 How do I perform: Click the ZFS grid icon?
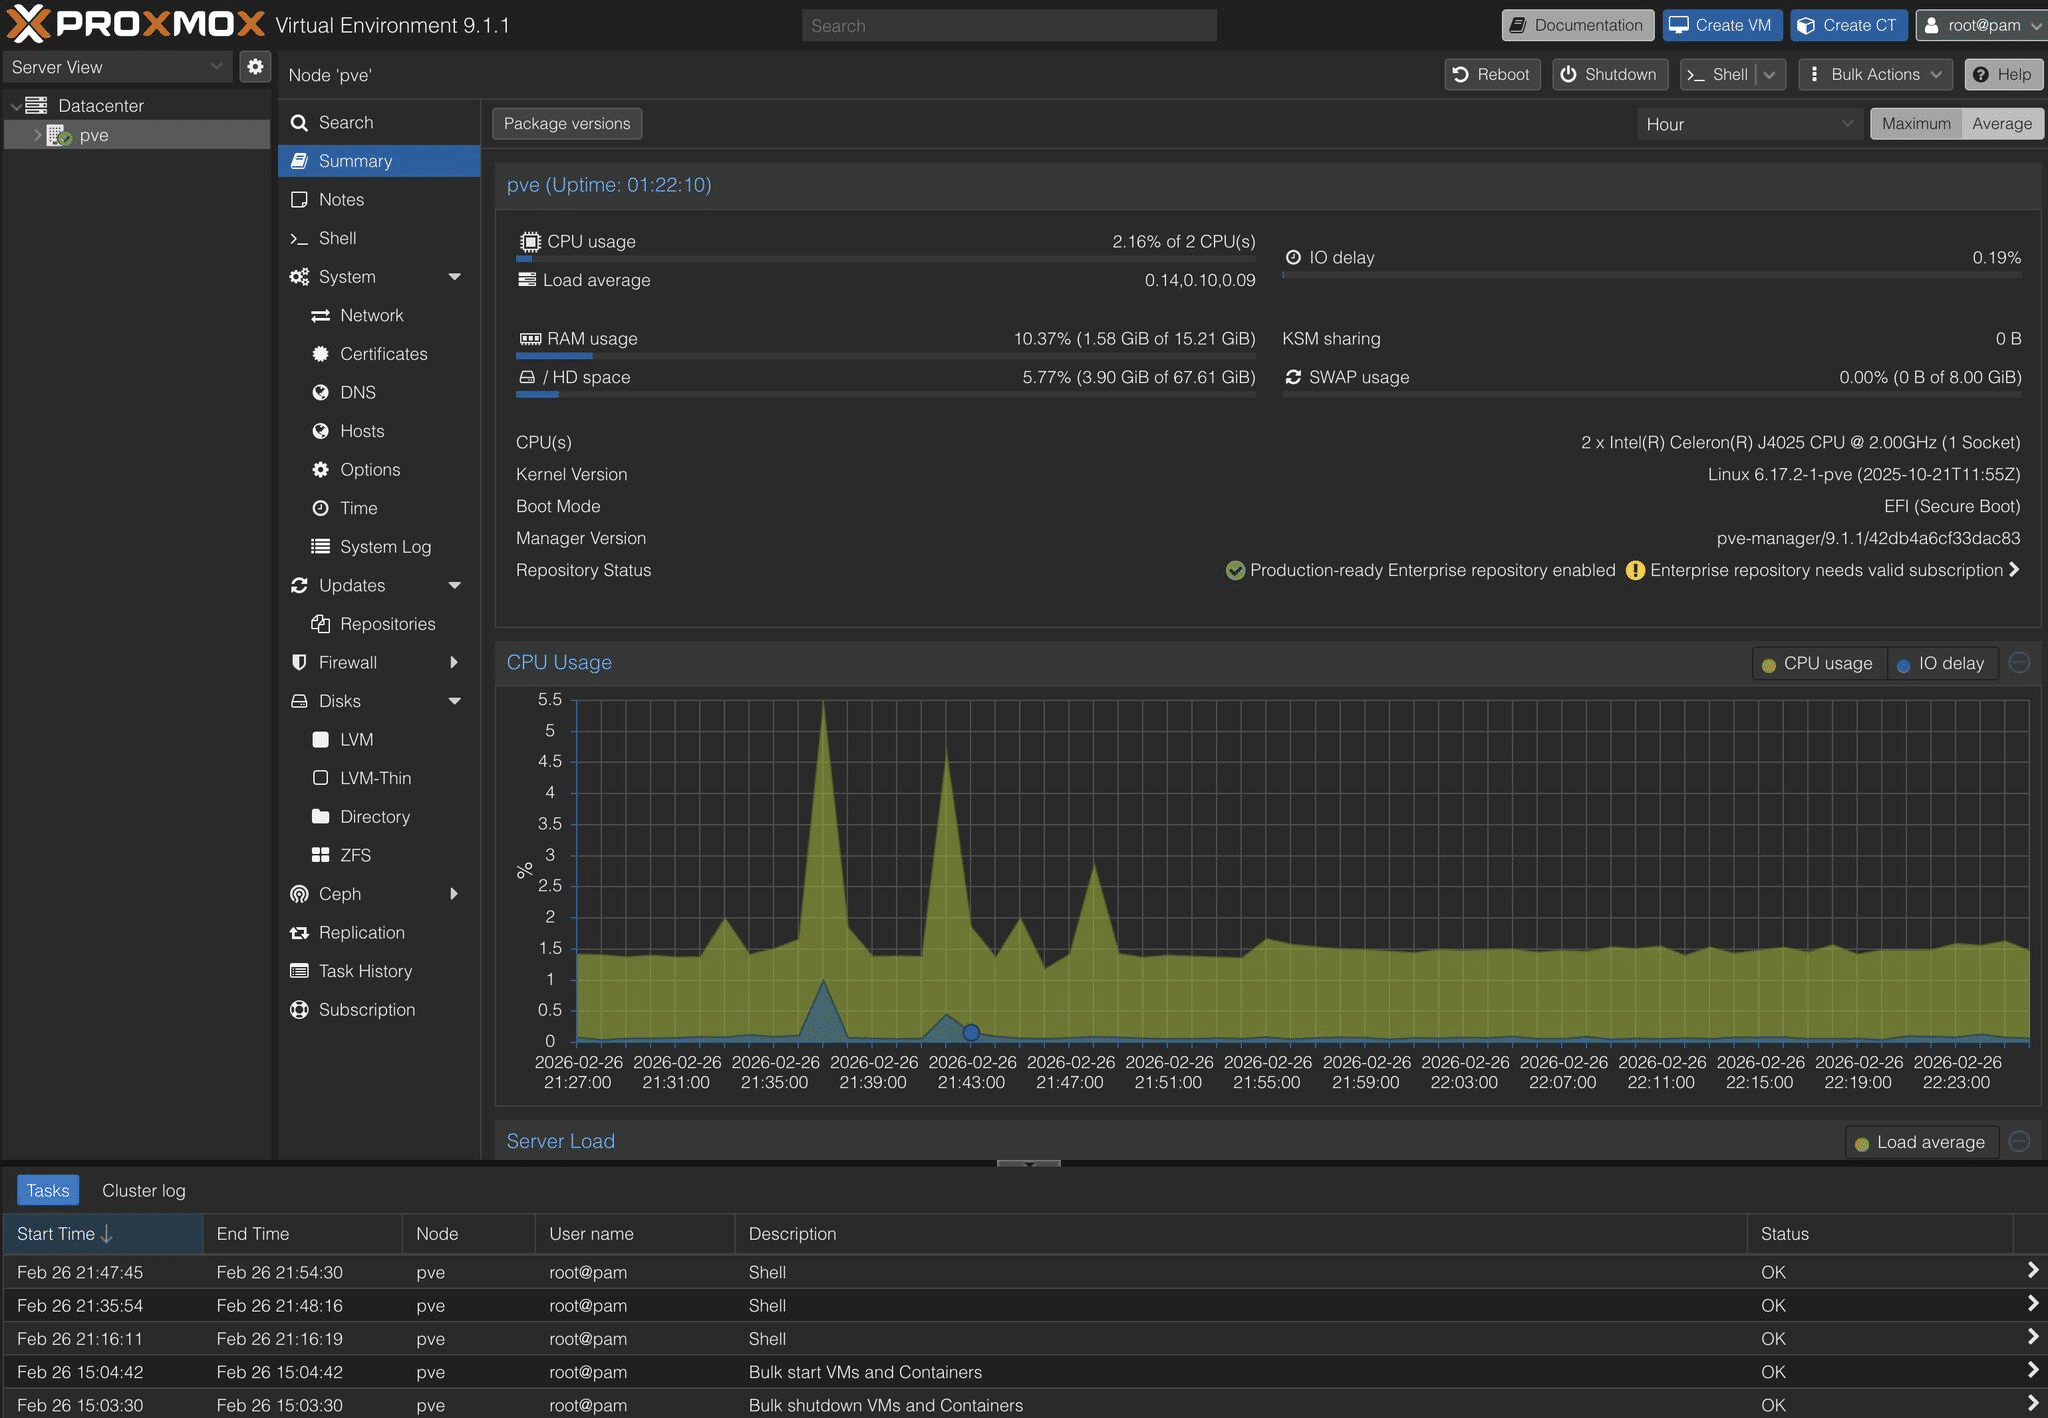coord(320,855)
